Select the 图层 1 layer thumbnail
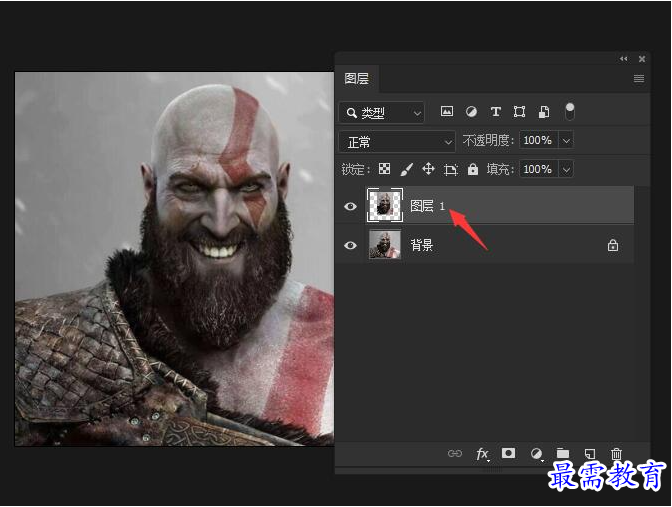This screenshot has height=507, width=672. (x=385, y=205)
